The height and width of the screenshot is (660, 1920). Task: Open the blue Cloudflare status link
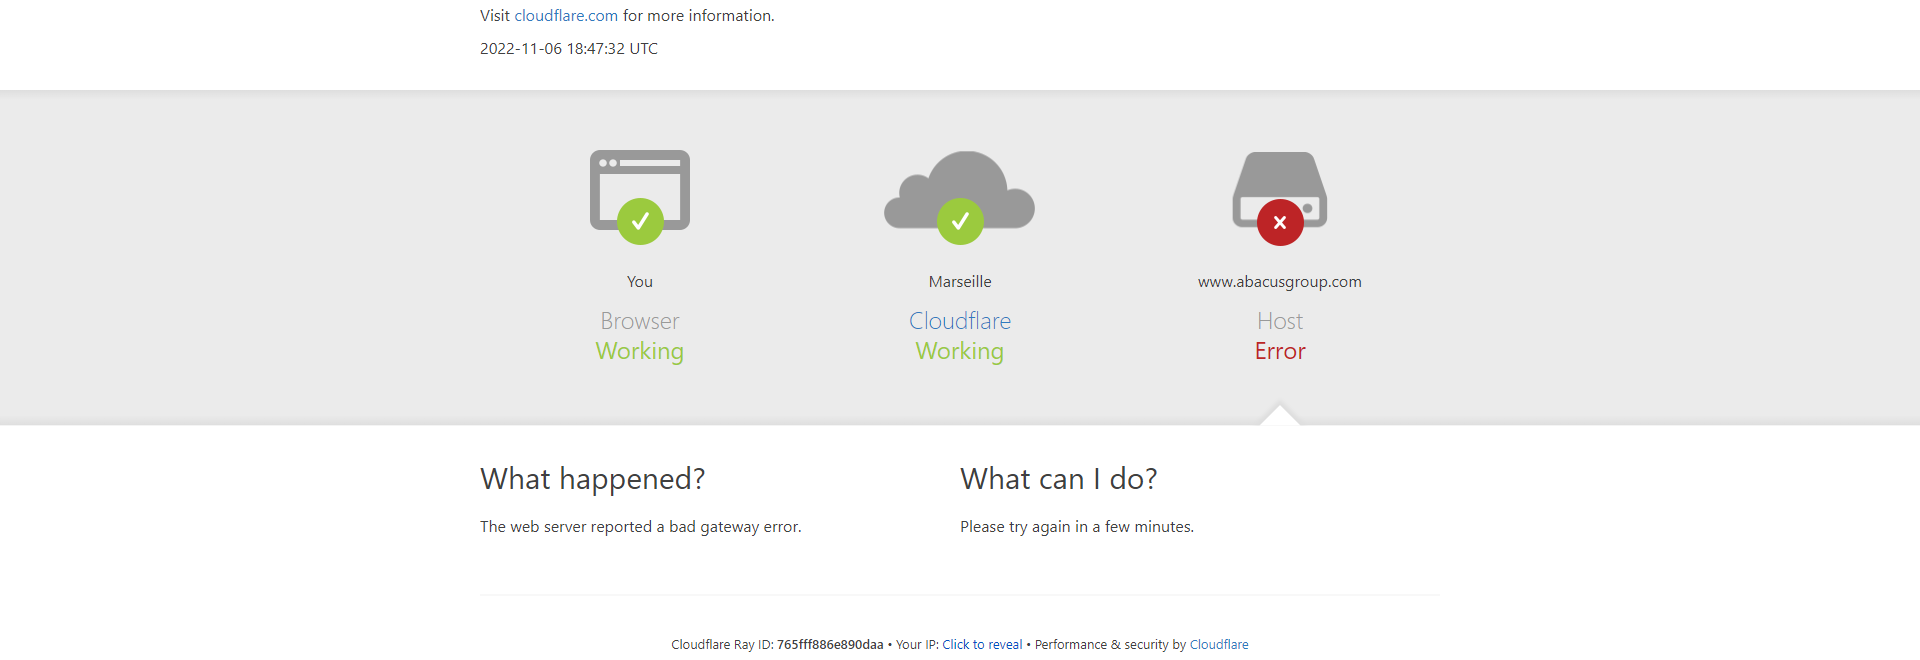click(x=960, y=321)
